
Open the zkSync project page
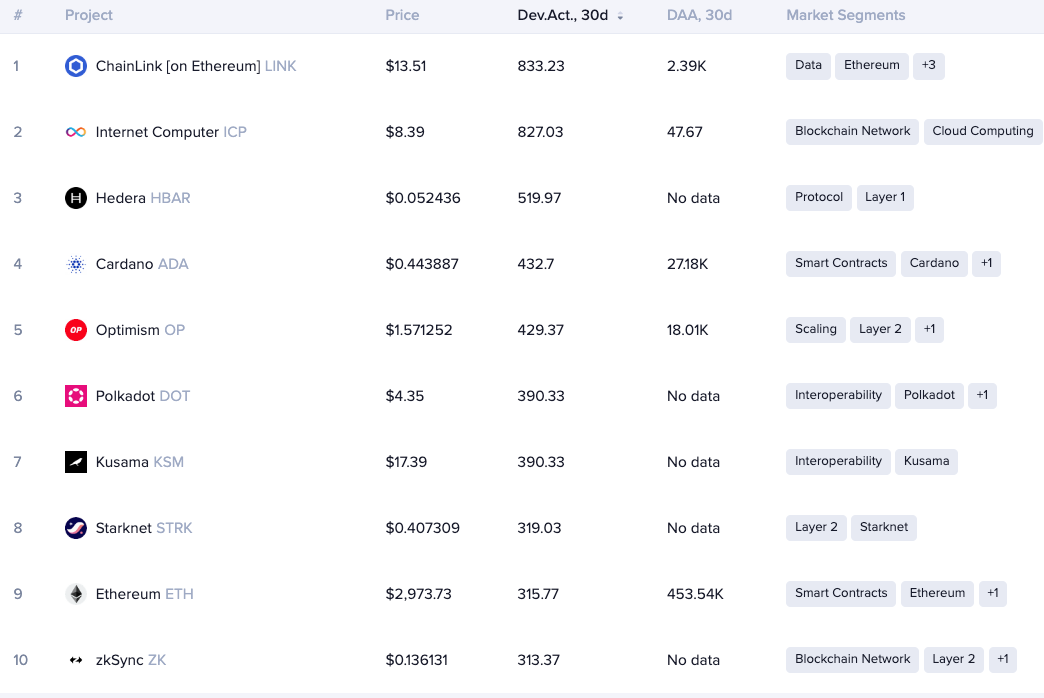(x=131, y=660)
